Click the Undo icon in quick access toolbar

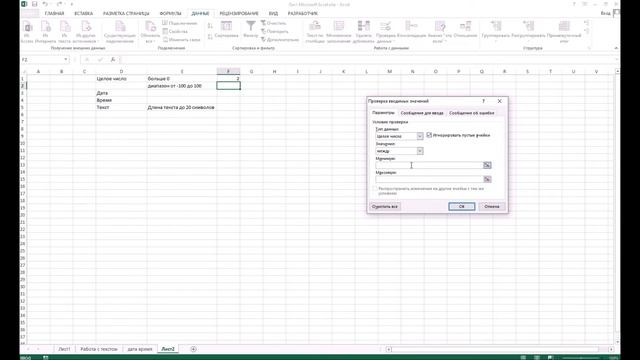tap(45, 4)
